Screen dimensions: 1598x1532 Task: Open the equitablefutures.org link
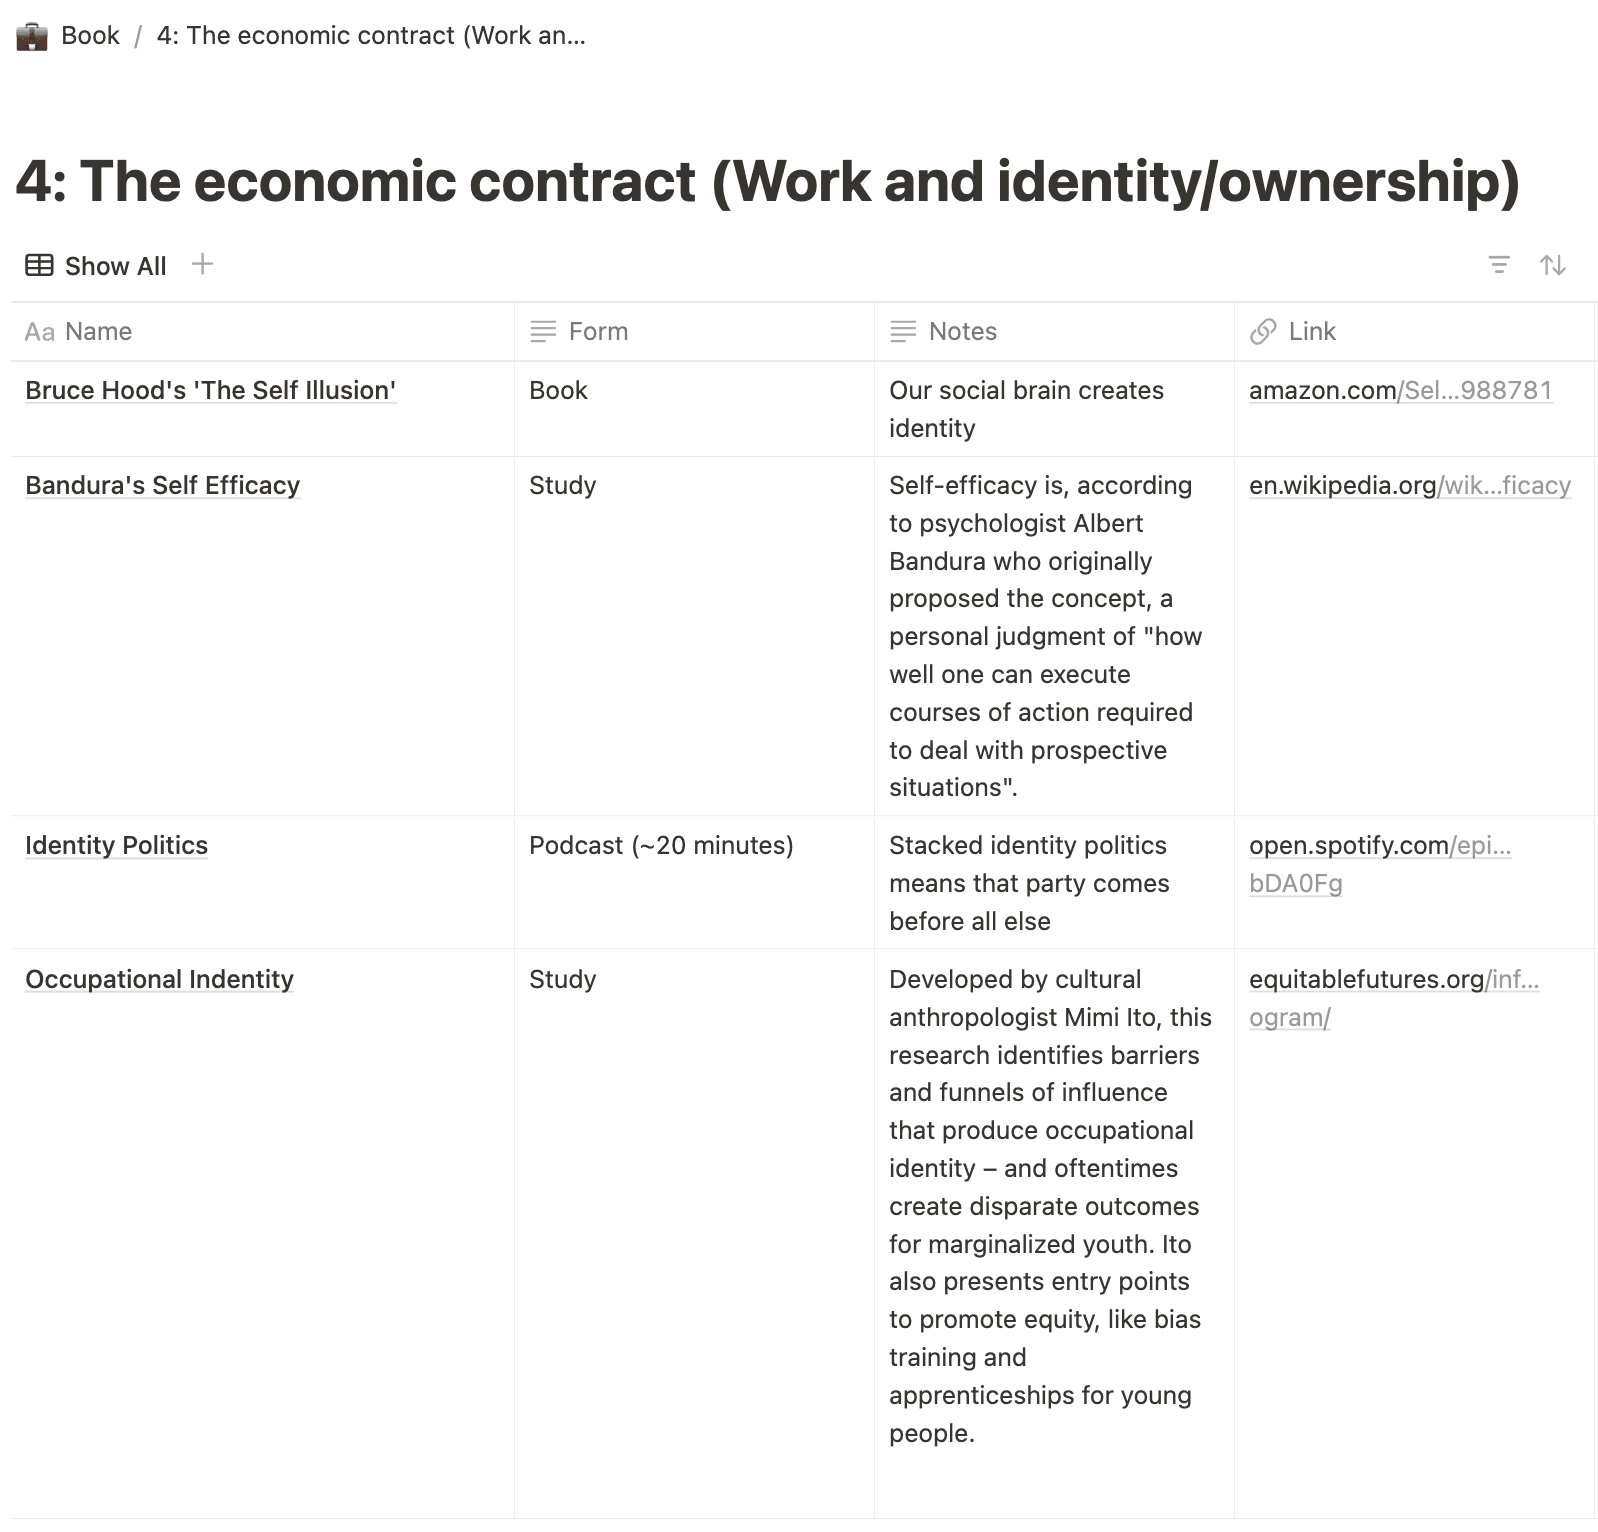click(1393, 980)
